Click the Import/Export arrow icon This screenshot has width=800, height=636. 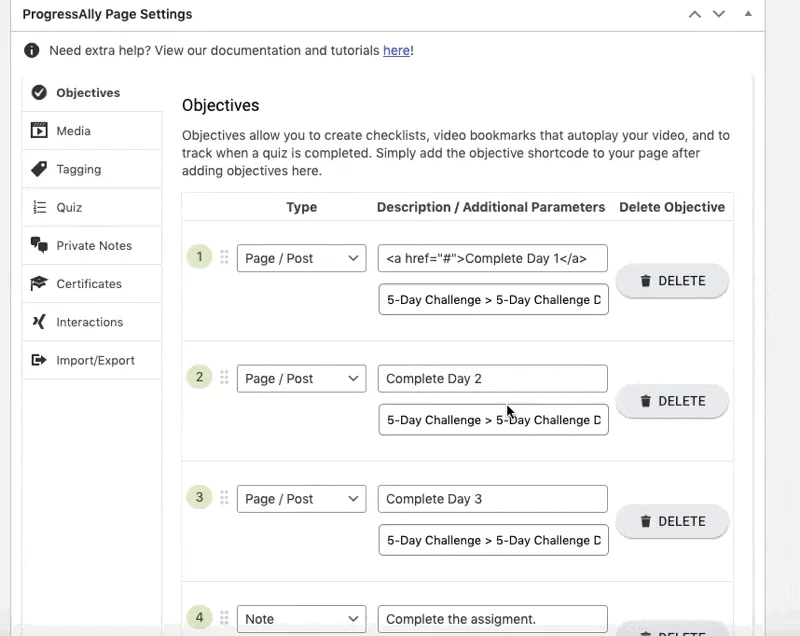[39, 360]
